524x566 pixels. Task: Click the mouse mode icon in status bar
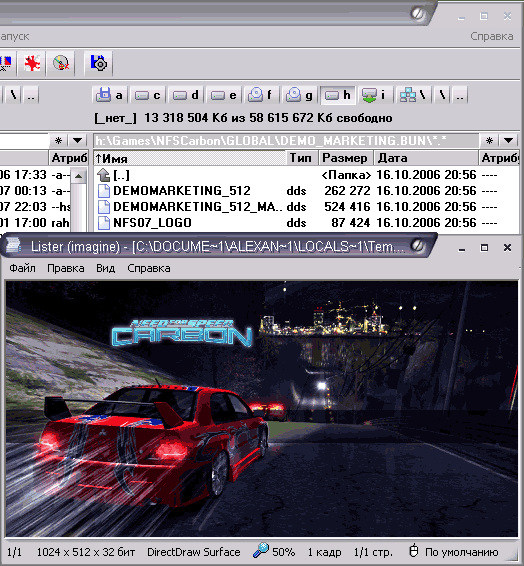[414, 551]
